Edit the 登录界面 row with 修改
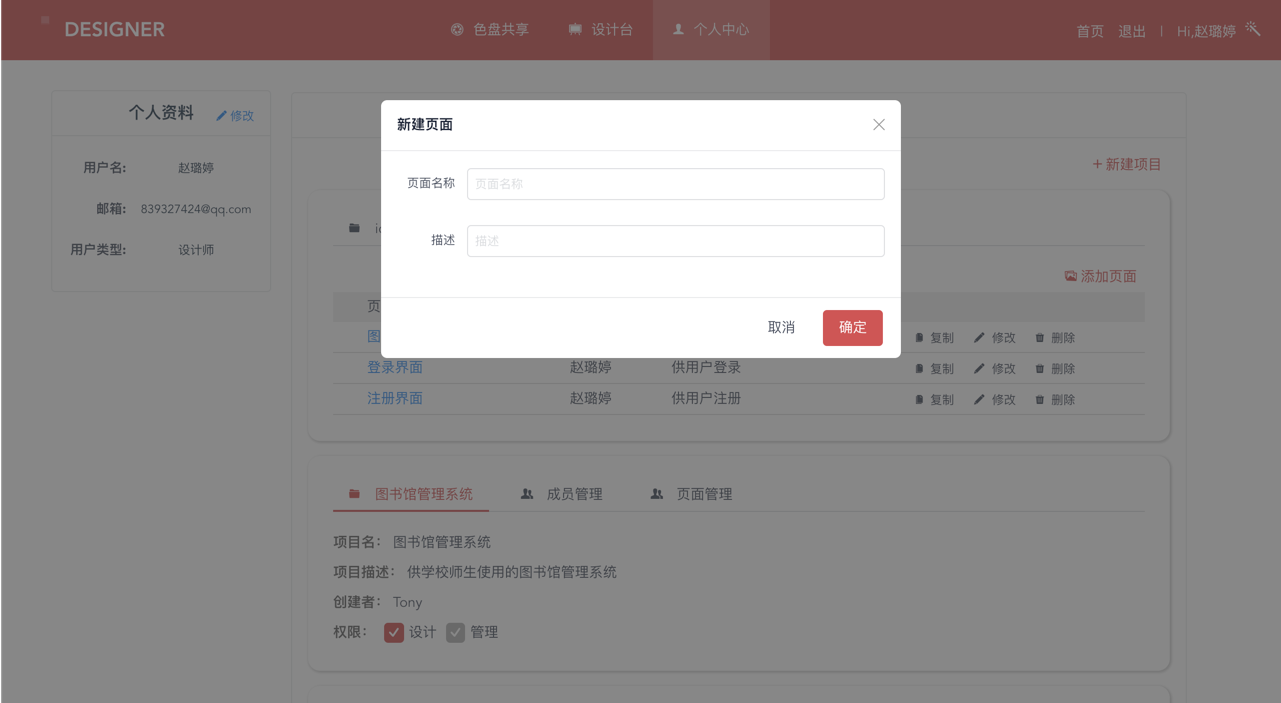Screen dimensions: 1281x703 (x=995, y=369)
